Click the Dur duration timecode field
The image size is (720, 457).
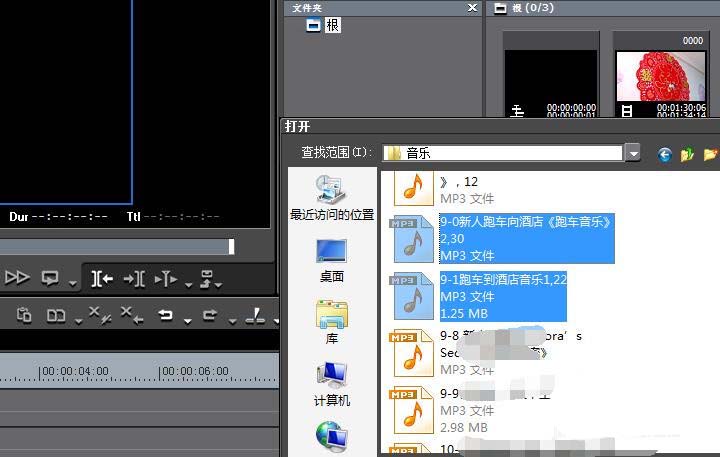coord(58,216)
